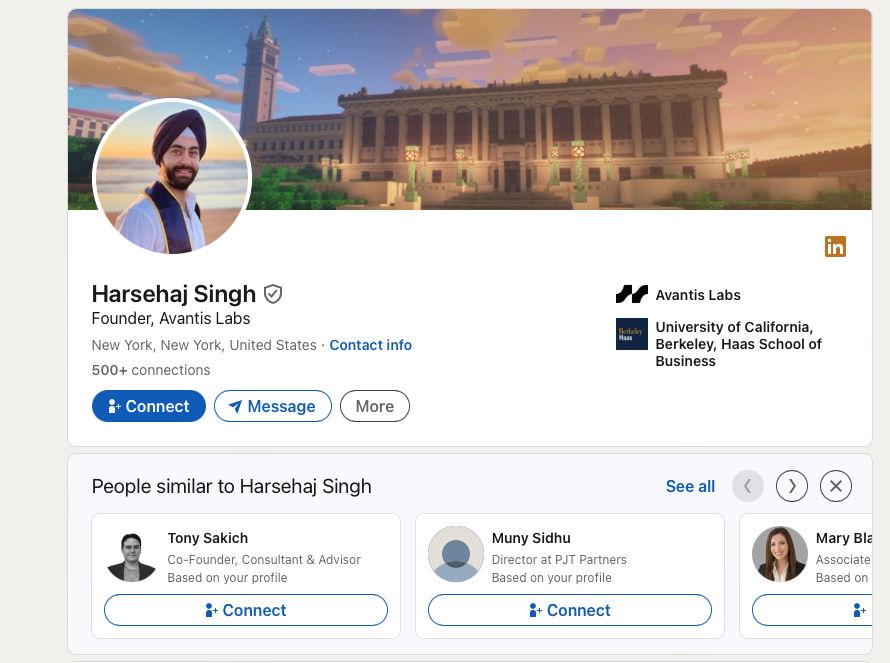This screenshot has height=663, width=890.
Task: Connect with Muny Sidhu
Action: pyautogui.click(x=570, y=610)
